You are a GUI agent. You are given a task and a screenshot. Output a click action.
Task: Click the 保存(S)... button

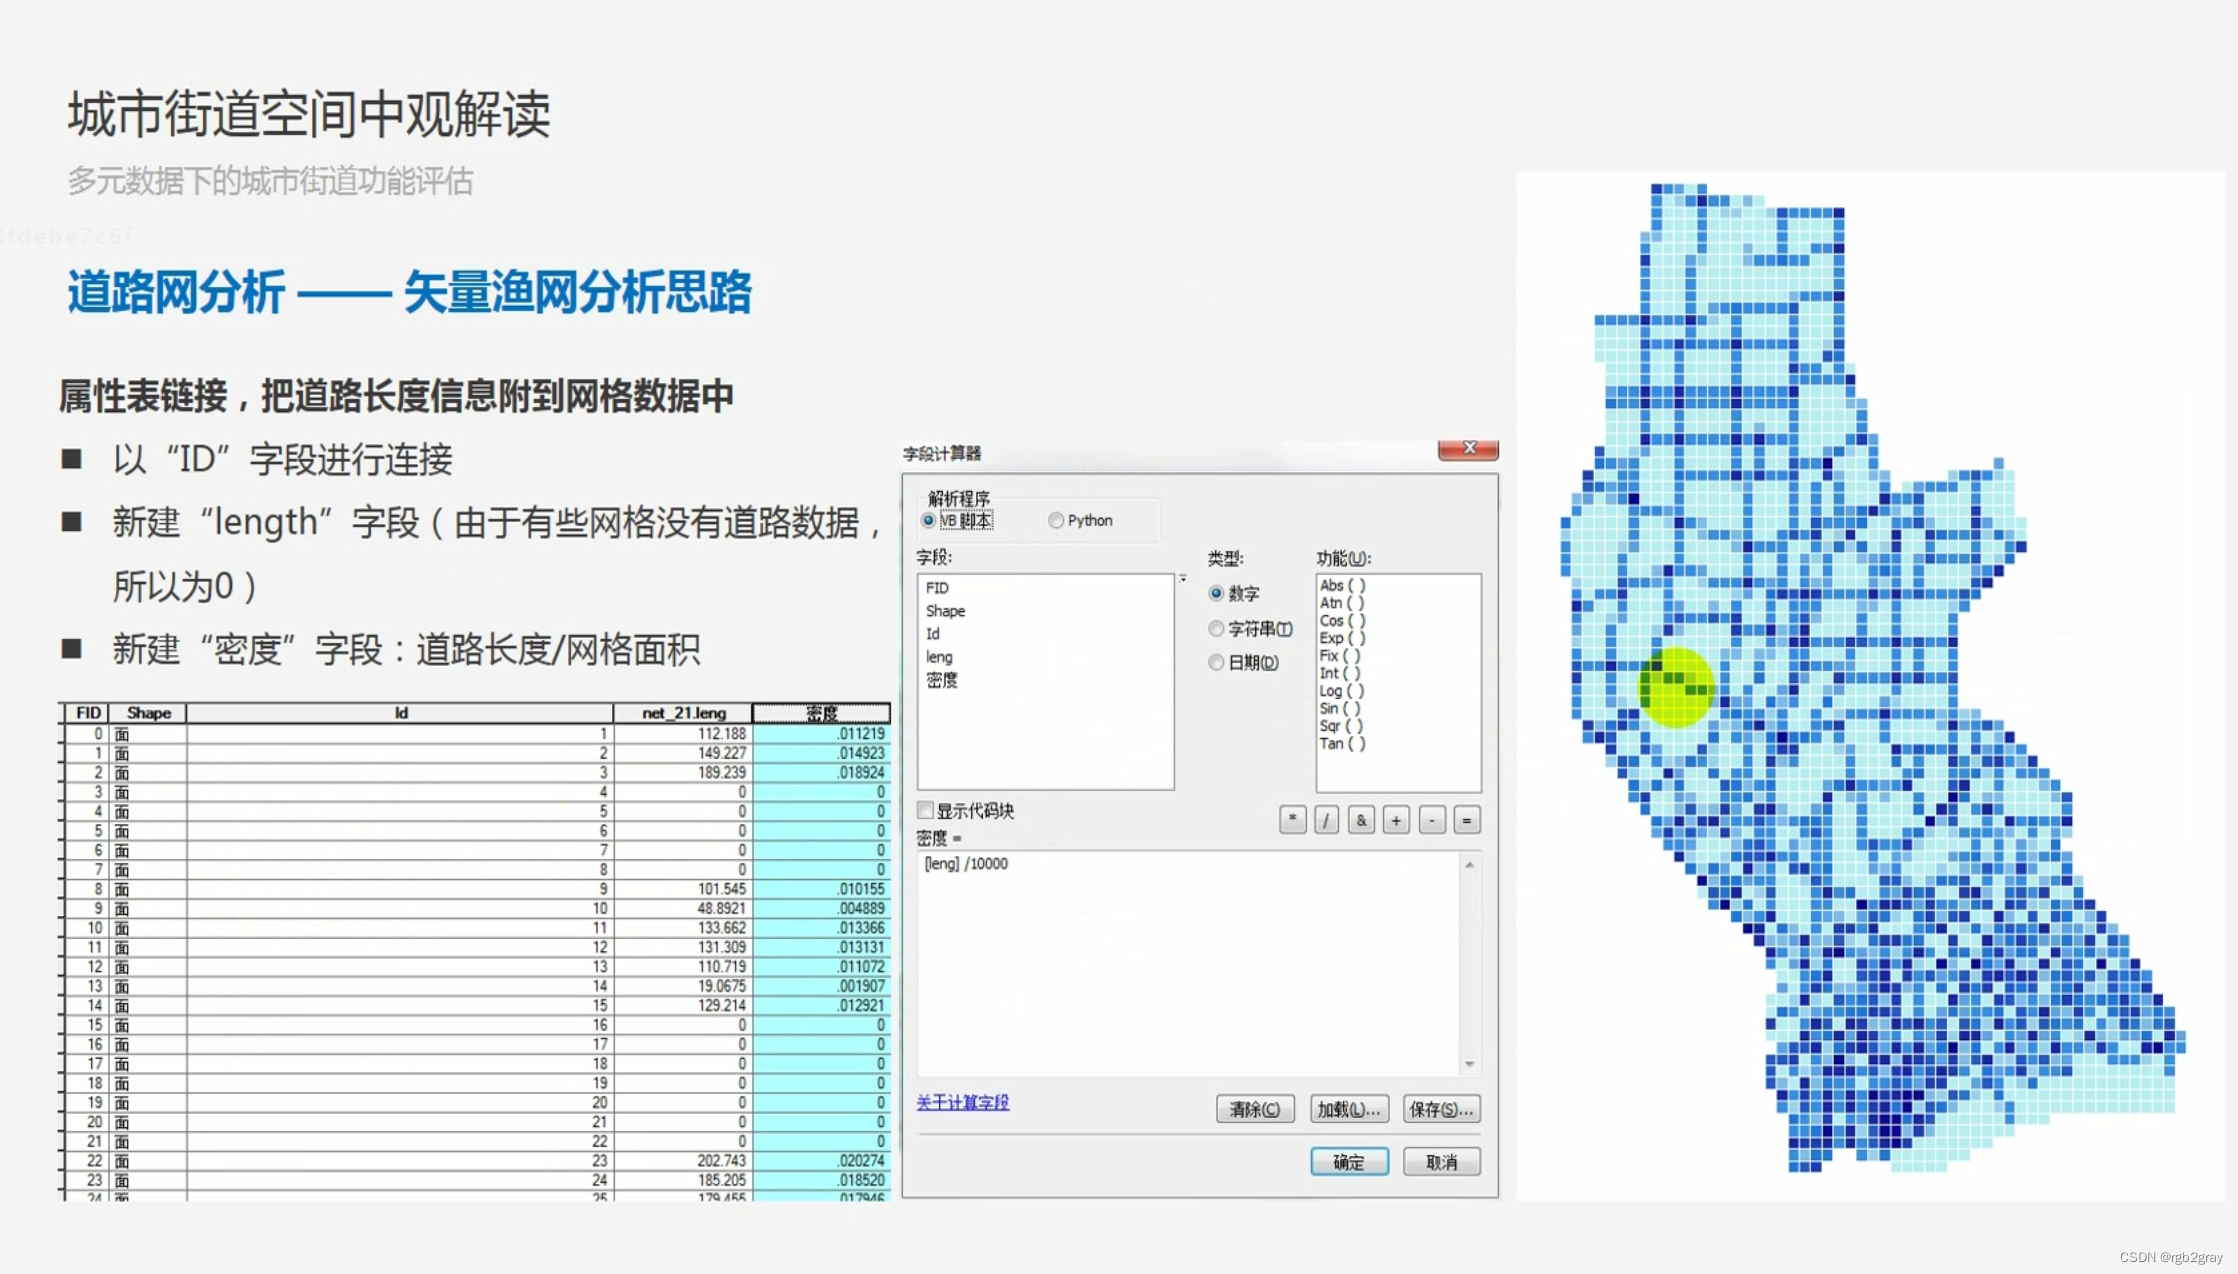(x=1441, y=1109)
